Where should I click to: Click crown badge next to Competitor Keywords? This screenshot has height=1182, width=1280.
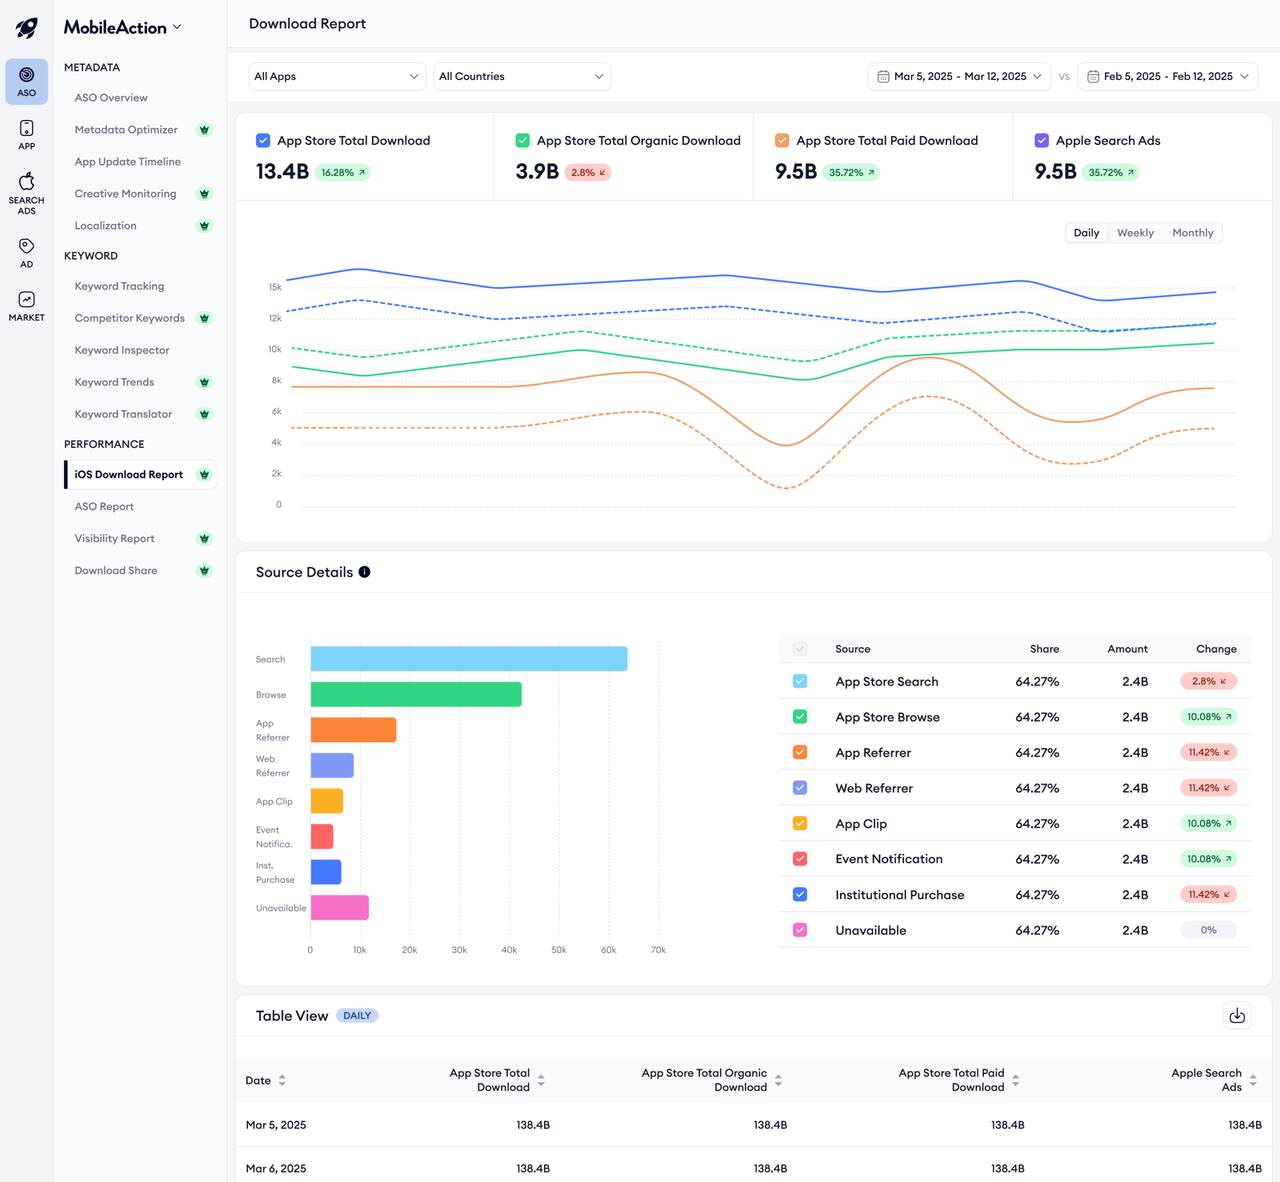tap(204, 318)
